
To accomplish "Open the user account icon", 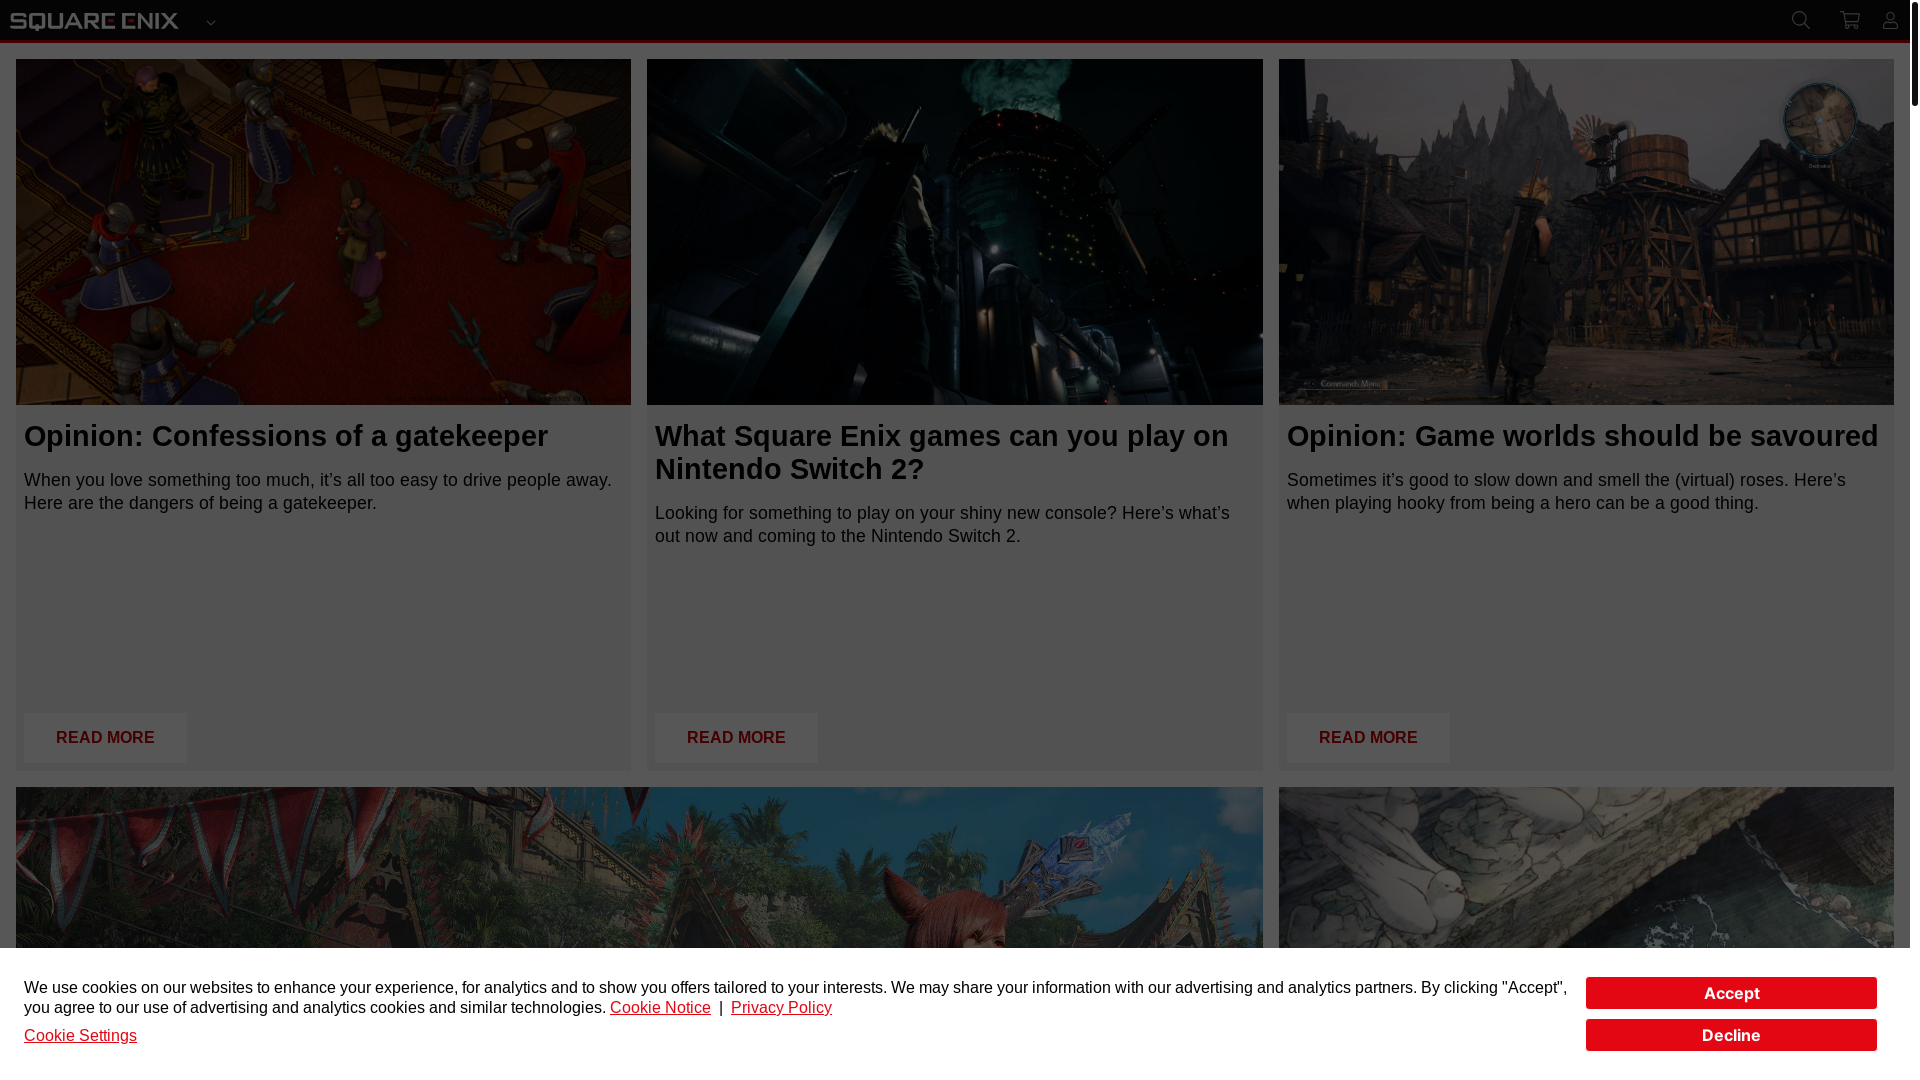I will pyautogui.click(x=1890, y=20).
